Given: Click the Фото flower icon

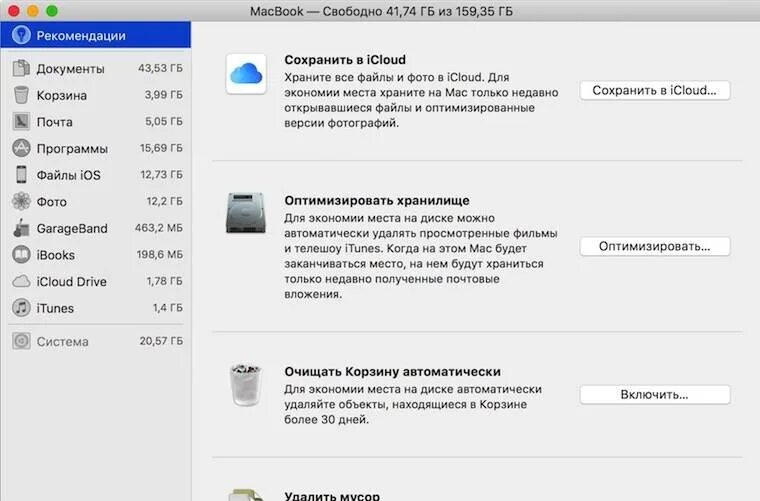Looking at the screenshot, I should pyautogui.click(x=21, y=201).
